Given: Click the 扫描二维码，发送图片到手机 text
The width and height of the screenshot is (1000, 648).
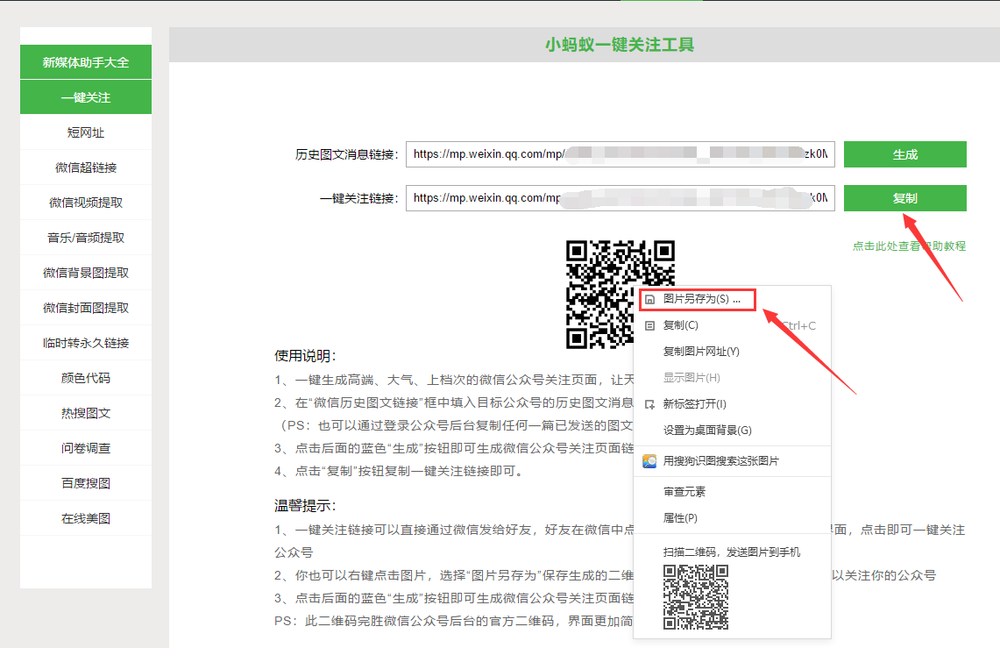Looking at the screenshot, I should 732,552.
